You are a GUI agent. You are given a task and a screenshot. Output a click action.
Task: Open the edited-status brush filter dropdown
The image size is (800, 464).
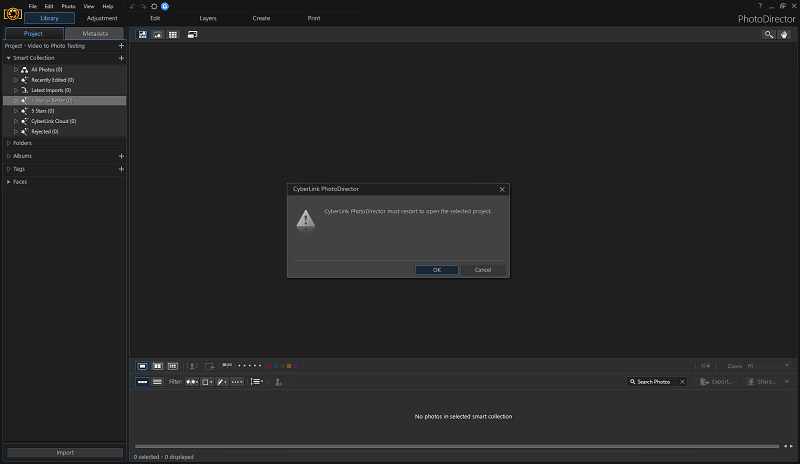click(x=222, y=382)
